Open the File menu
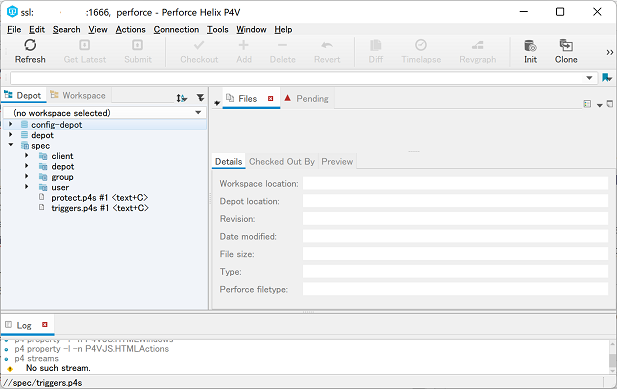617x389 pixels. [14, 29]
